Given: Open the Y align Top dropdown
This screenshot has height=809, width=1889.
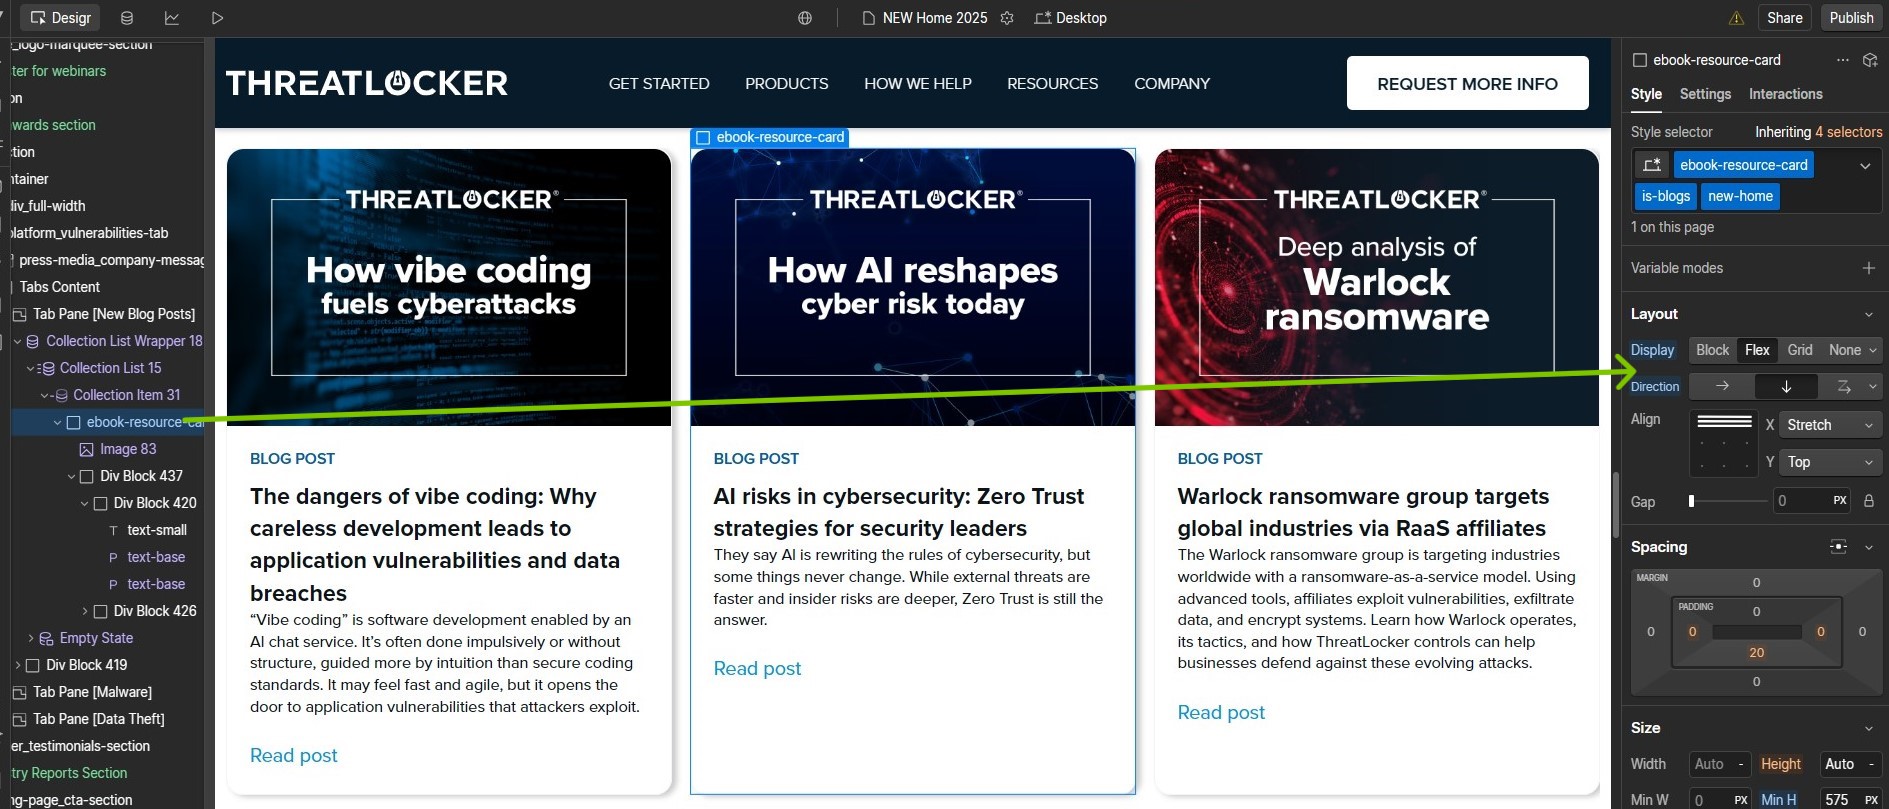Looking at the screenshot, I should click(x=1831, y=462).
